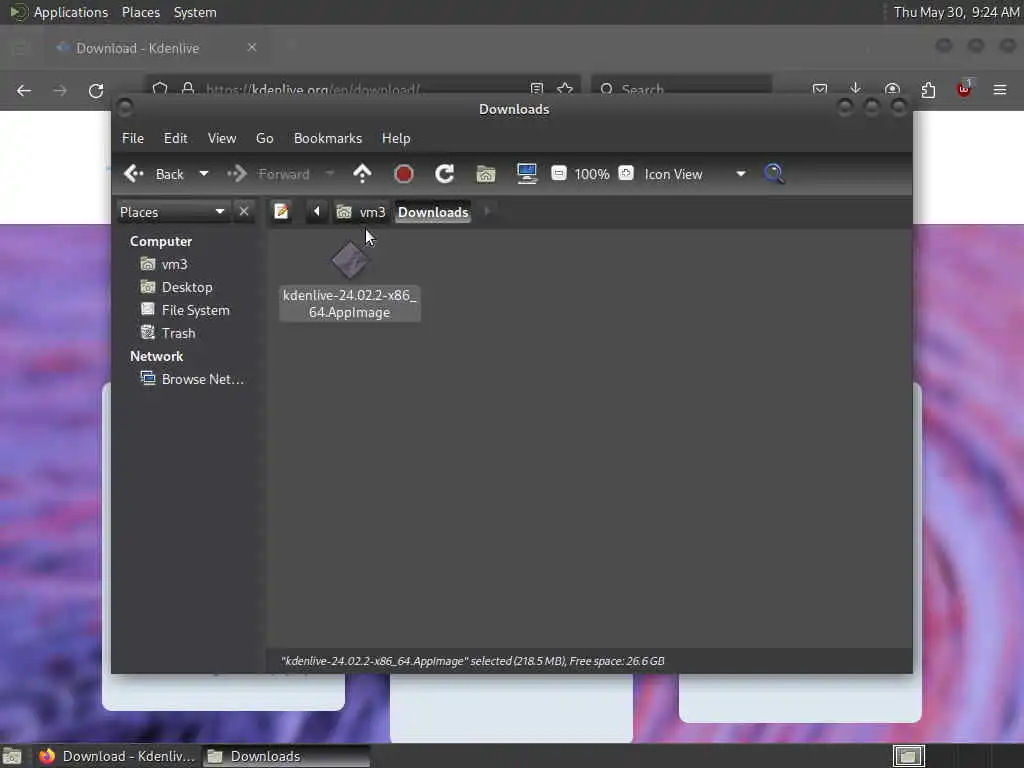Switch to Firefox in the bottom taskbar
The image size is (1024, 768).
117,756
